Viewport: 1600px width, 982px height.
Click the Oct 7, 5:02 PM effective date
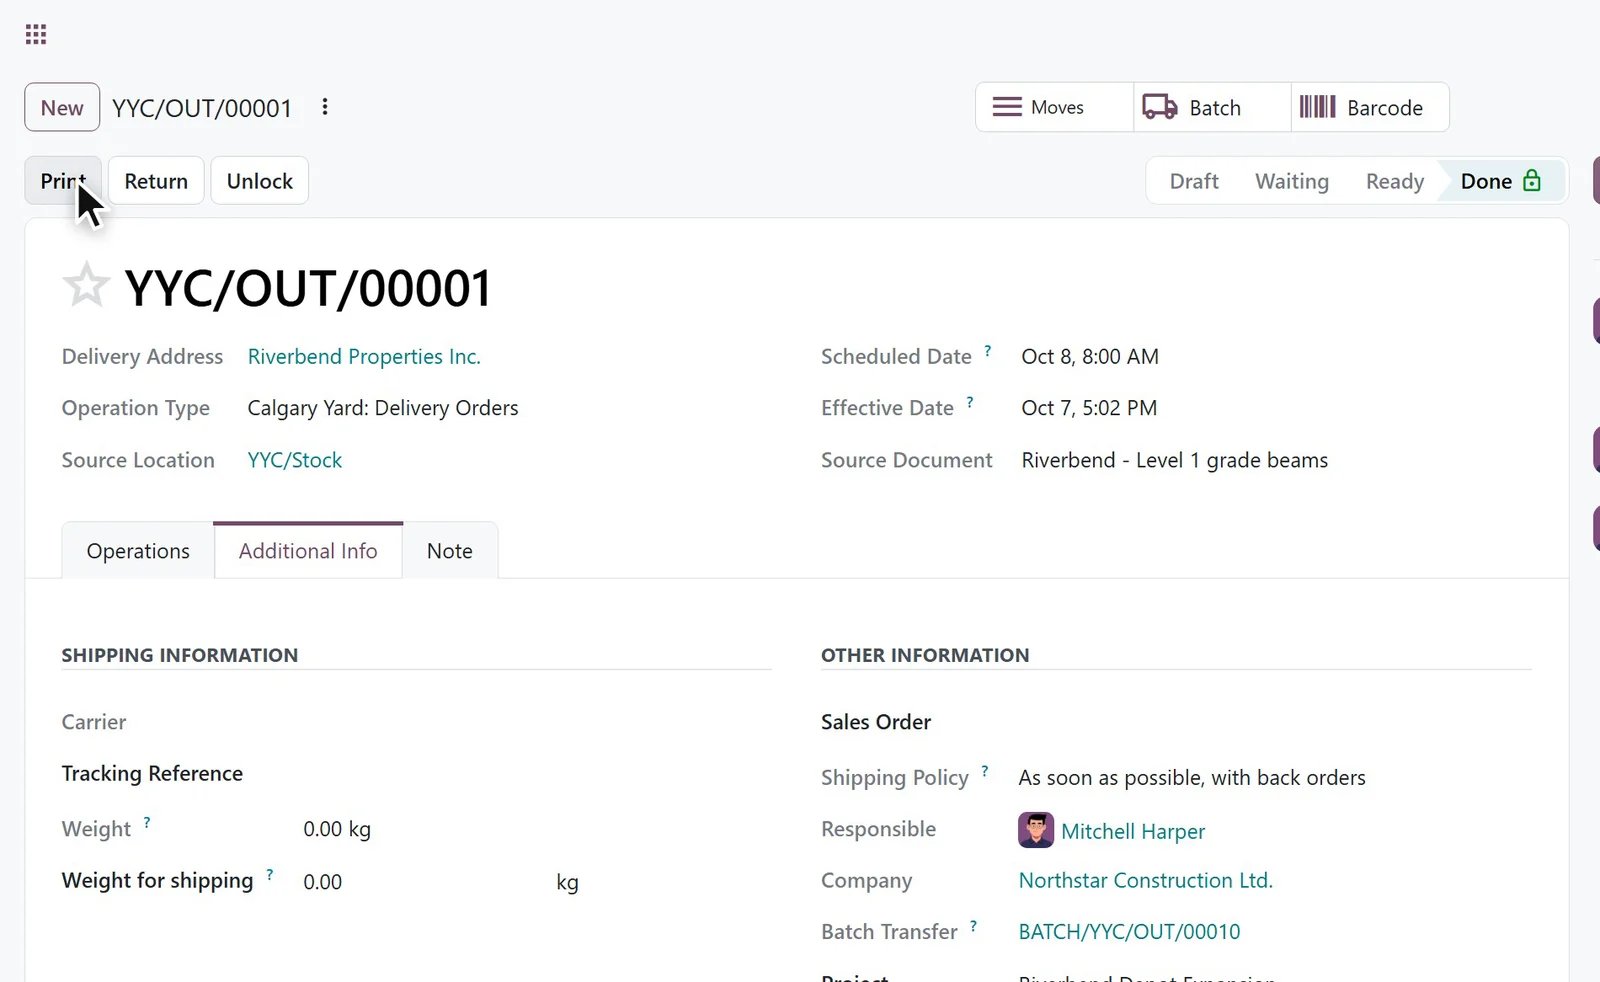pos(1089,408)
